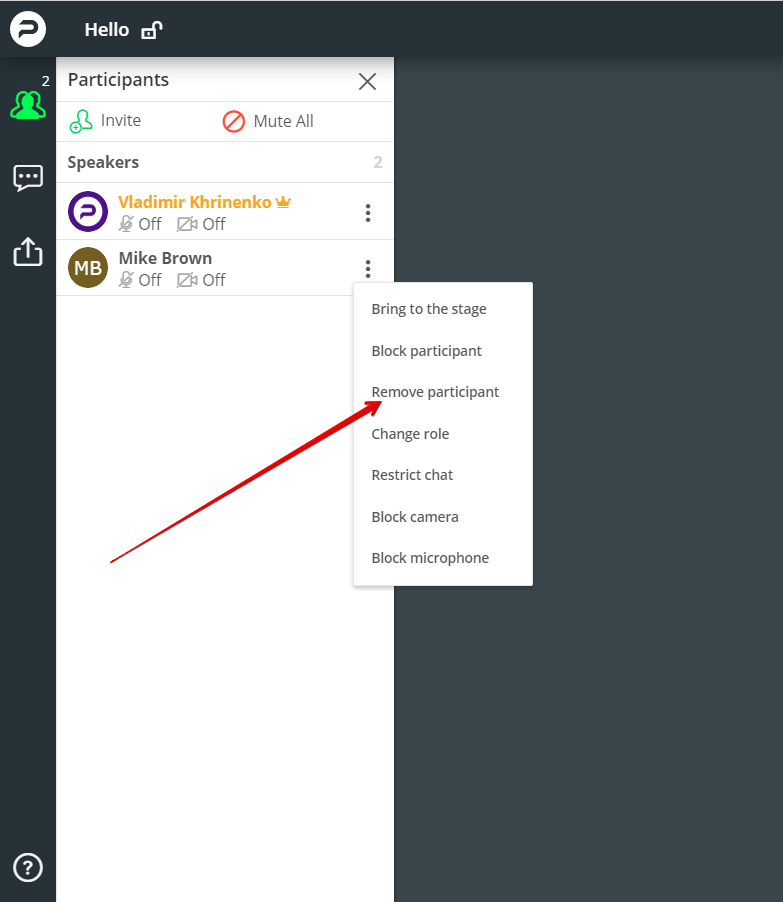Click the Vladimir Khrinenko name text
783x902 pixels.
[194, 202]
